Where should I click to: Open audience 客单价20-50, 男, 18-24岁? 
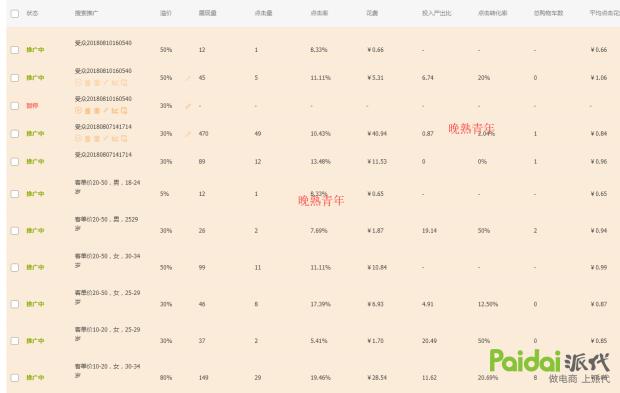point(108,187)
